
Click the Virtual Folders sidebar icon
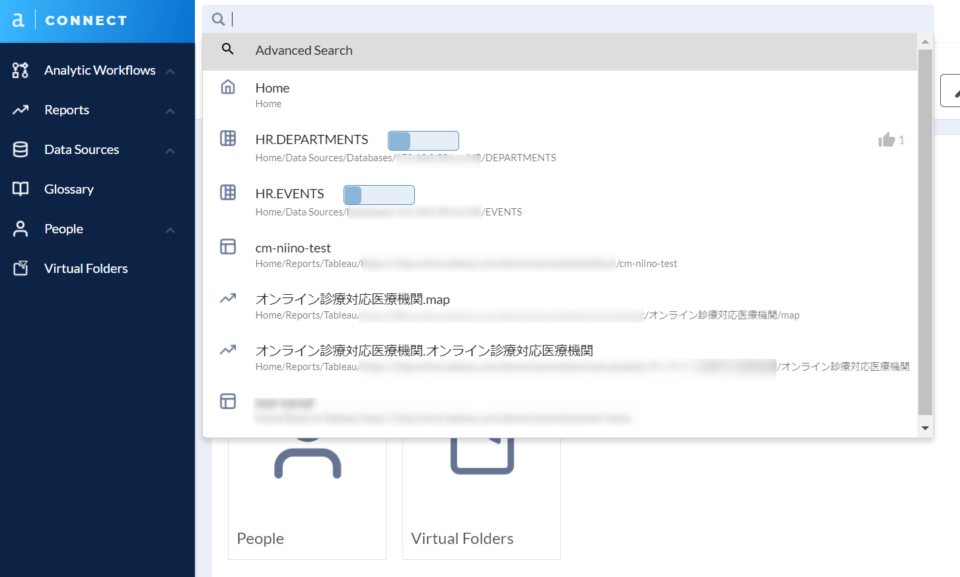(x=20, y=268)
